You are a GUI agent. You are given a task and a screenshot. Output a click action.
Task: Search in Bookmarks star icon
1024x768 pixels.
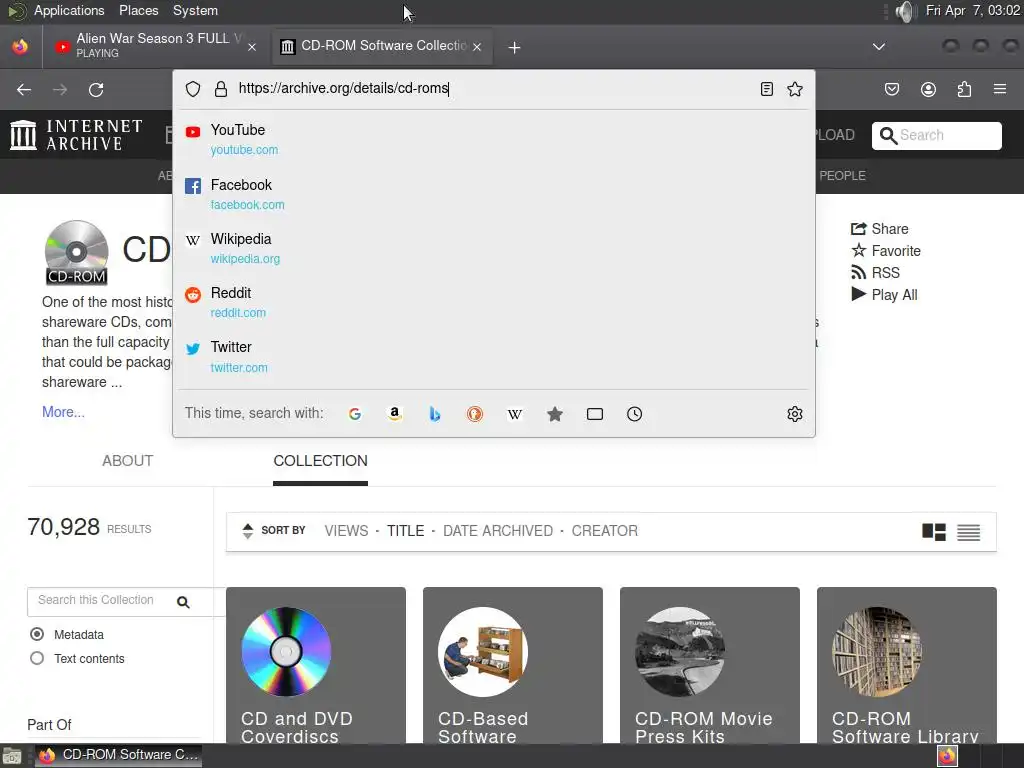click(554, 414)
